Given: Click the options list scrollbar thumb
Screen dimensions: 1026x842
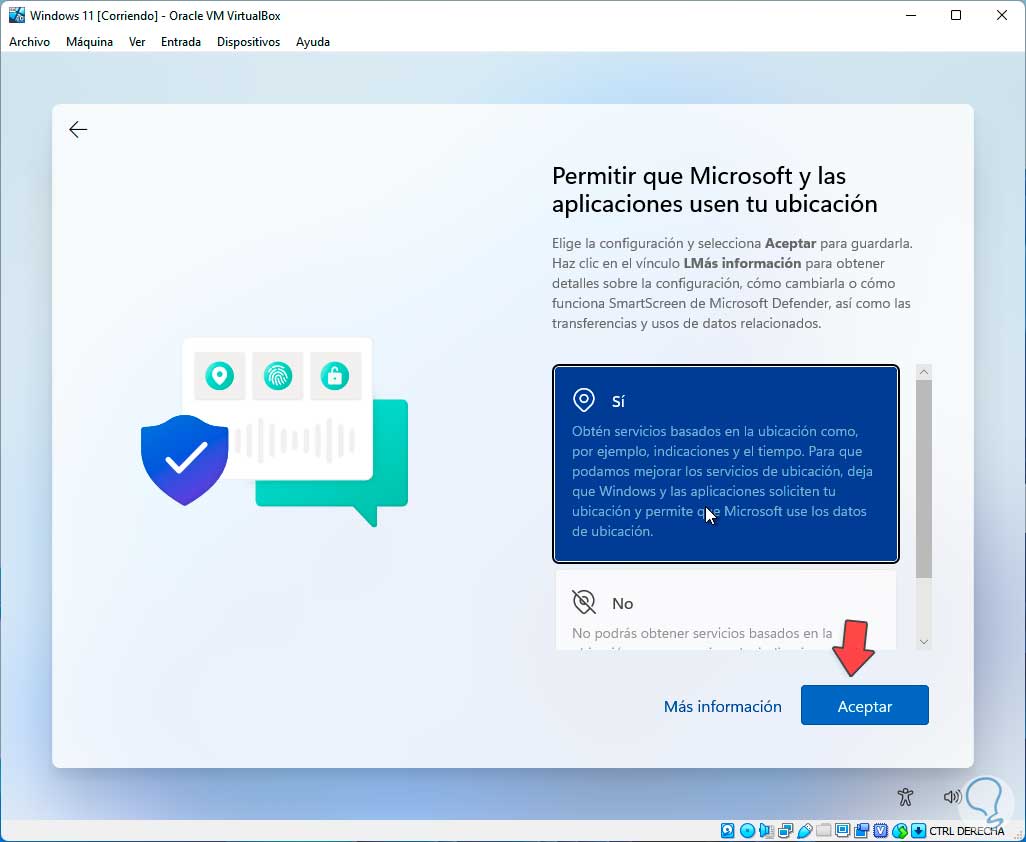Looking at the screenshot, I should 924,479.
